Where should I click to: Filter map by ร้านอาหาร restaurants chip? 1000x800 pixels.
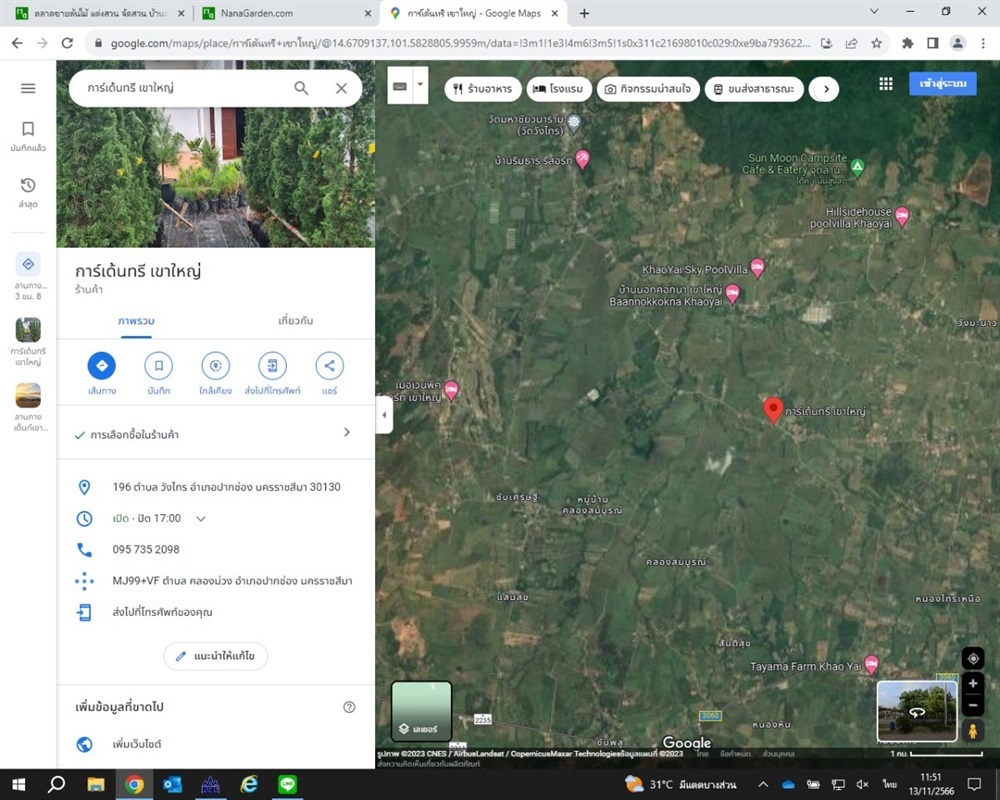pos(483,89)
